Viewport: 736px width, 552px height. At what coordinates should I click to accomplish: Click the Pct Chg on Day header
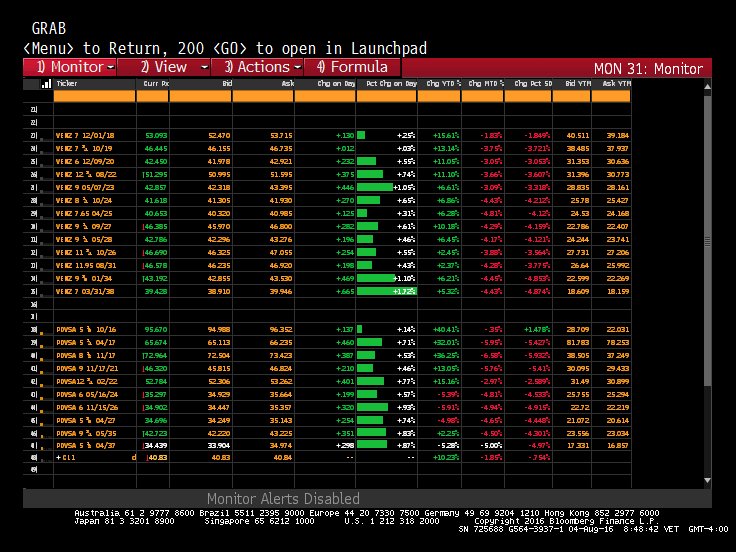[391, 84]
